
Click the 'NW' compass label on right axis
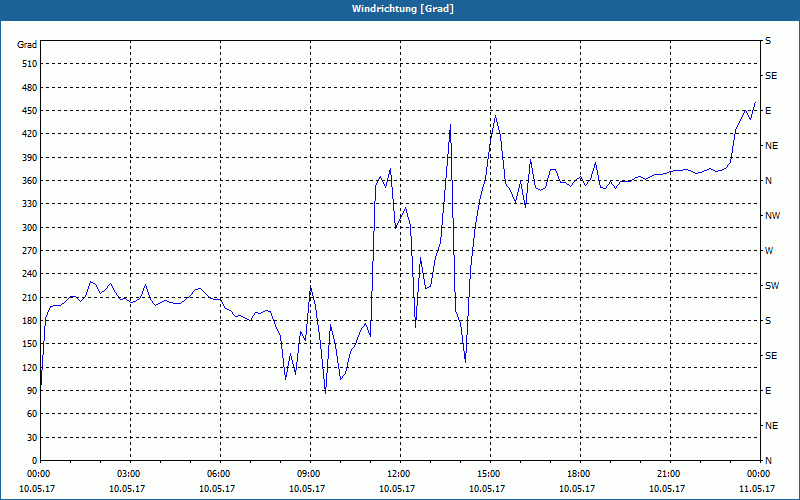772,216
